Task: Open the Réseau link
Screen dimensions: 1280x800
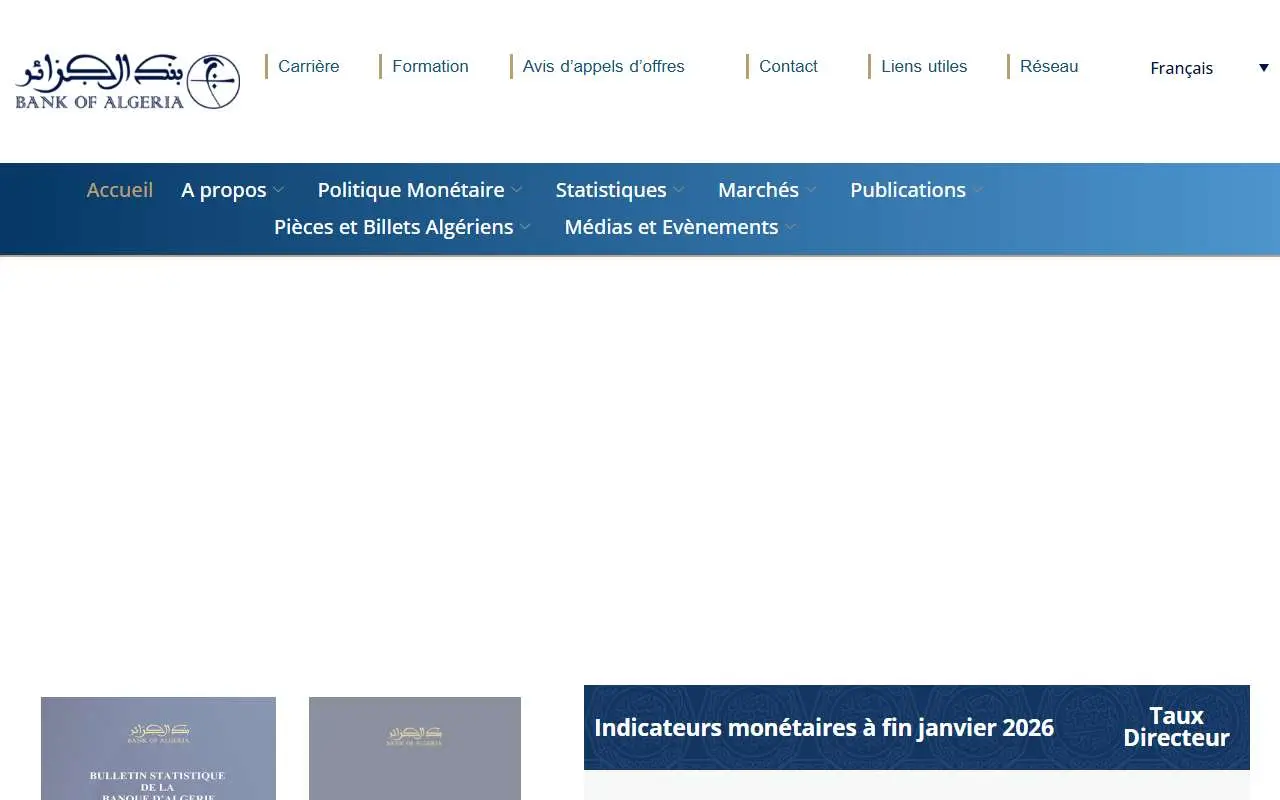Action: (1049, 66)
